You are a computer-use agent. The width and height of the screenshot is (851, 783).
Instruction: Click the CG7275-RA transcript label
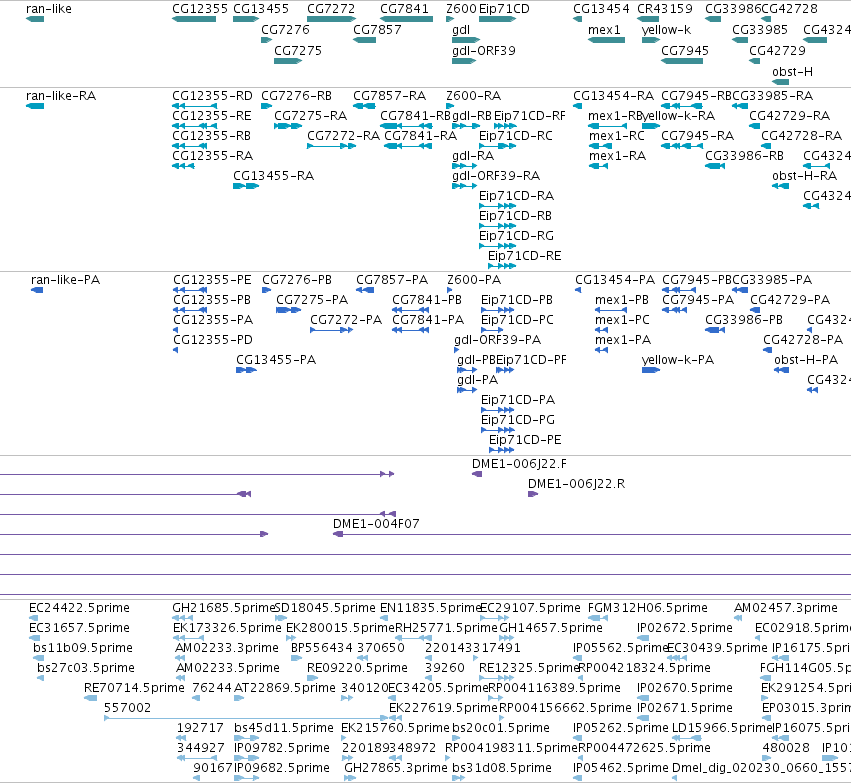click(x=310, y=116)
